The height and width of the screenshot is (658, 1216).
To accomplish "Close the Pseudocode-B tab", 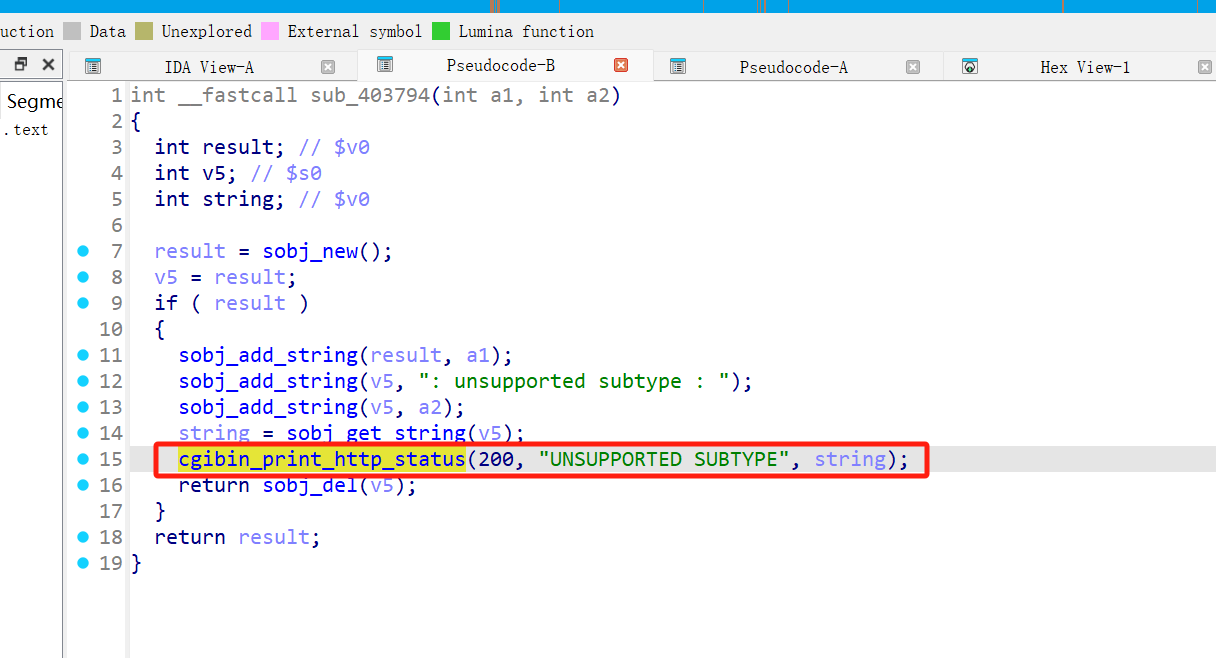I will coord(621,65).
